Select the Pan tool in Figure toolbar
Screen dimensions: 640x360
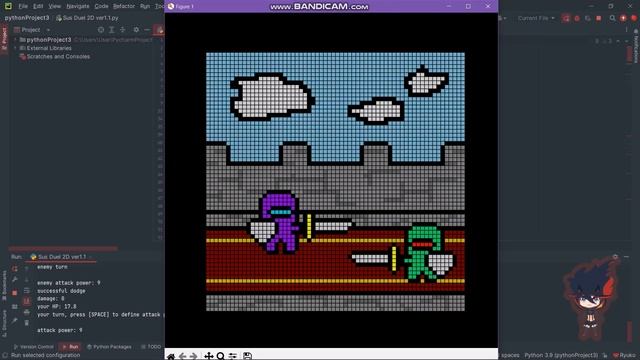pos(209,356)
